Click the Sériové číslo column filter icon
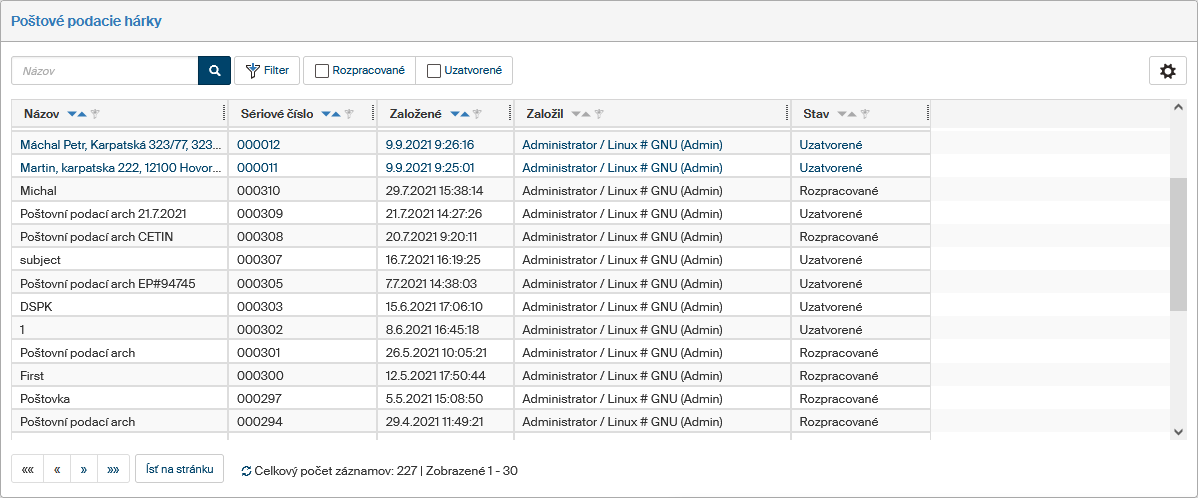The image size is (1198, 498). click(x=349, y=114)
